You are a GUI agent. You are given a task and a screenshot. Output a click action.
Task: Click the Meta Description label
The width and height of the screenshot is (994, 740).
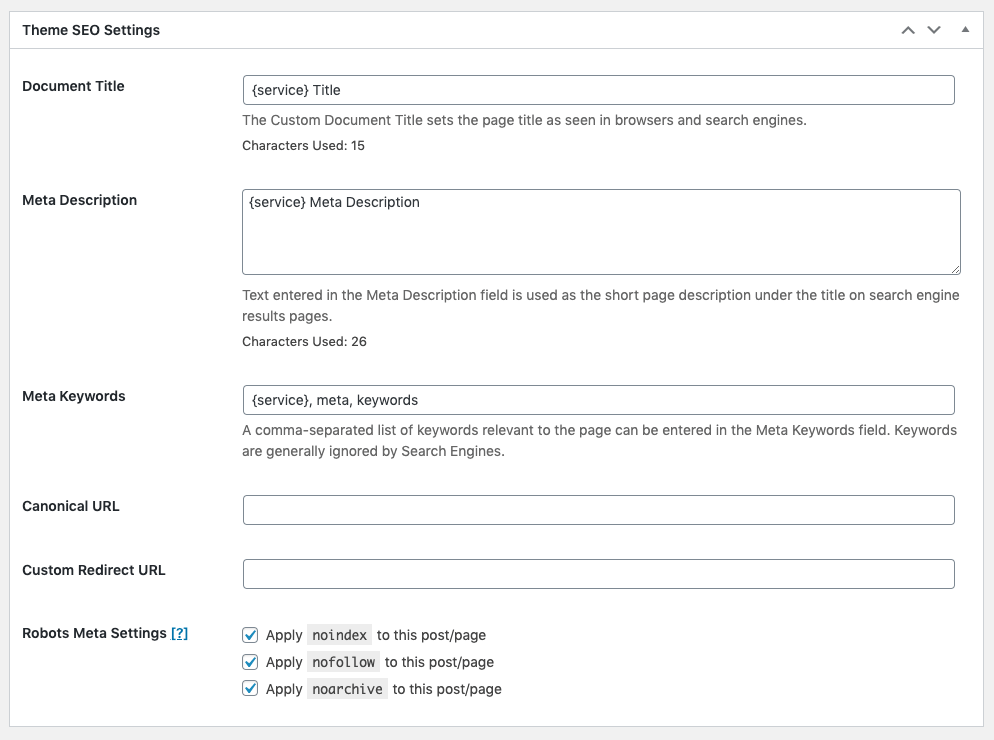[80, 200]
